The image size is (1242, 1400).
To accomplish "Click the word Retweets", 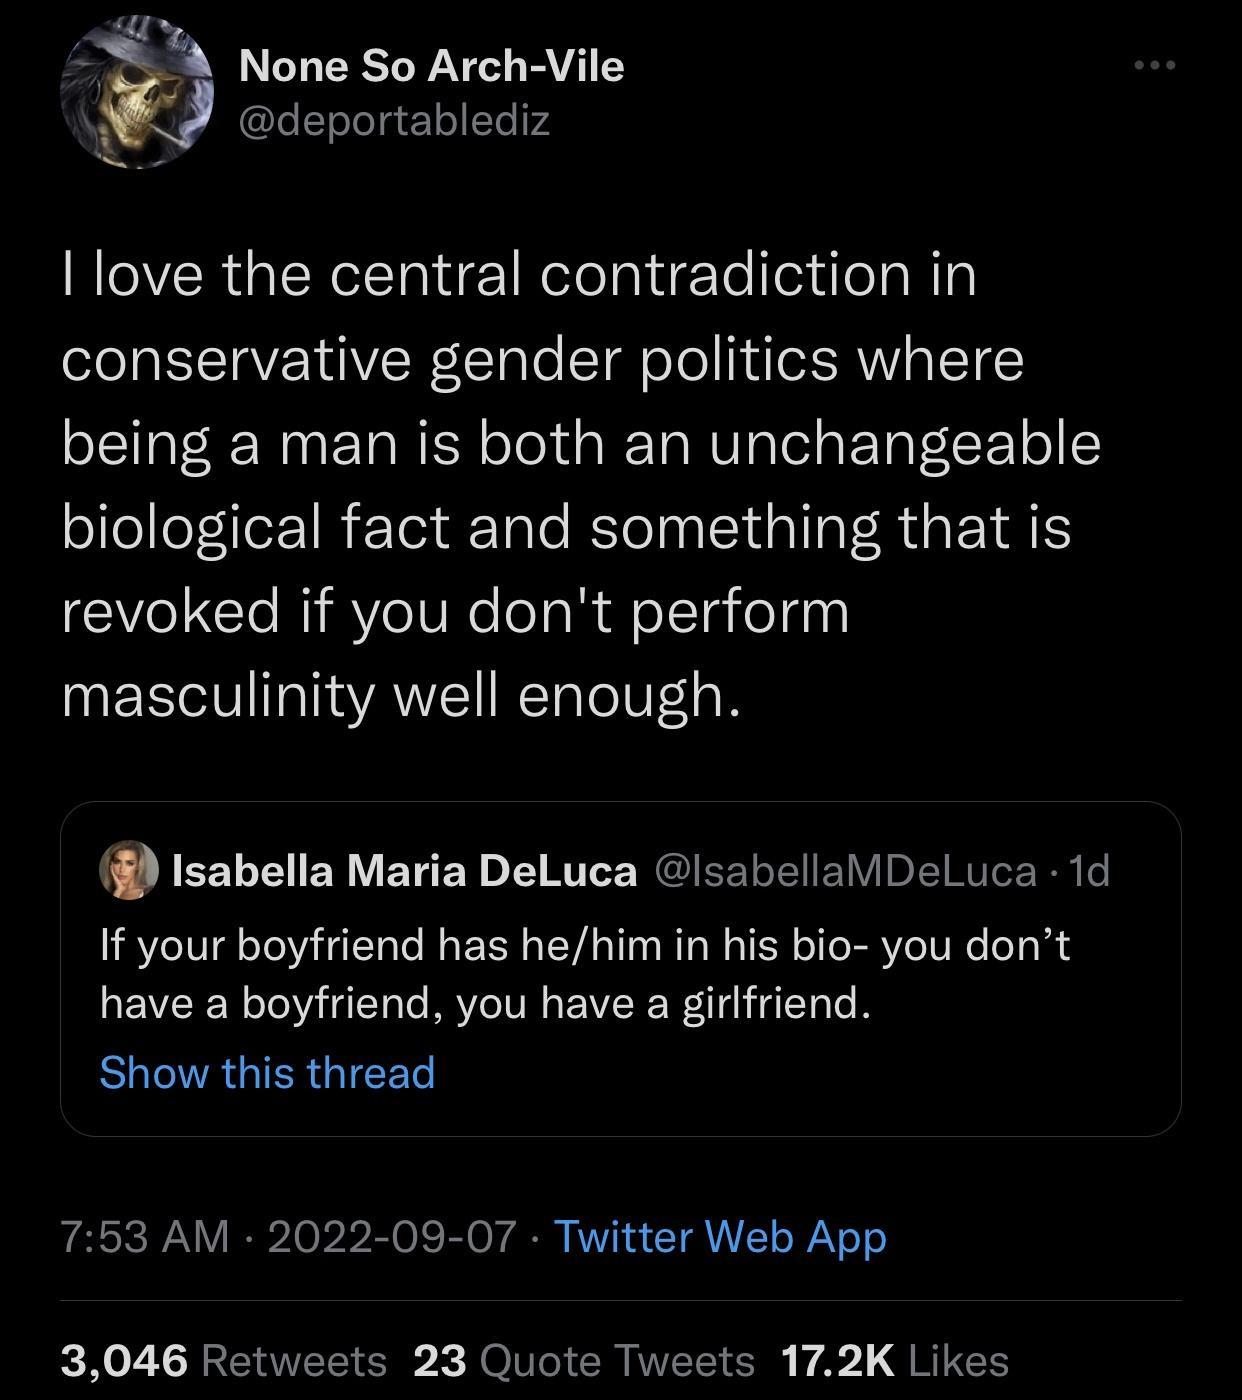I will [294, 1360].
